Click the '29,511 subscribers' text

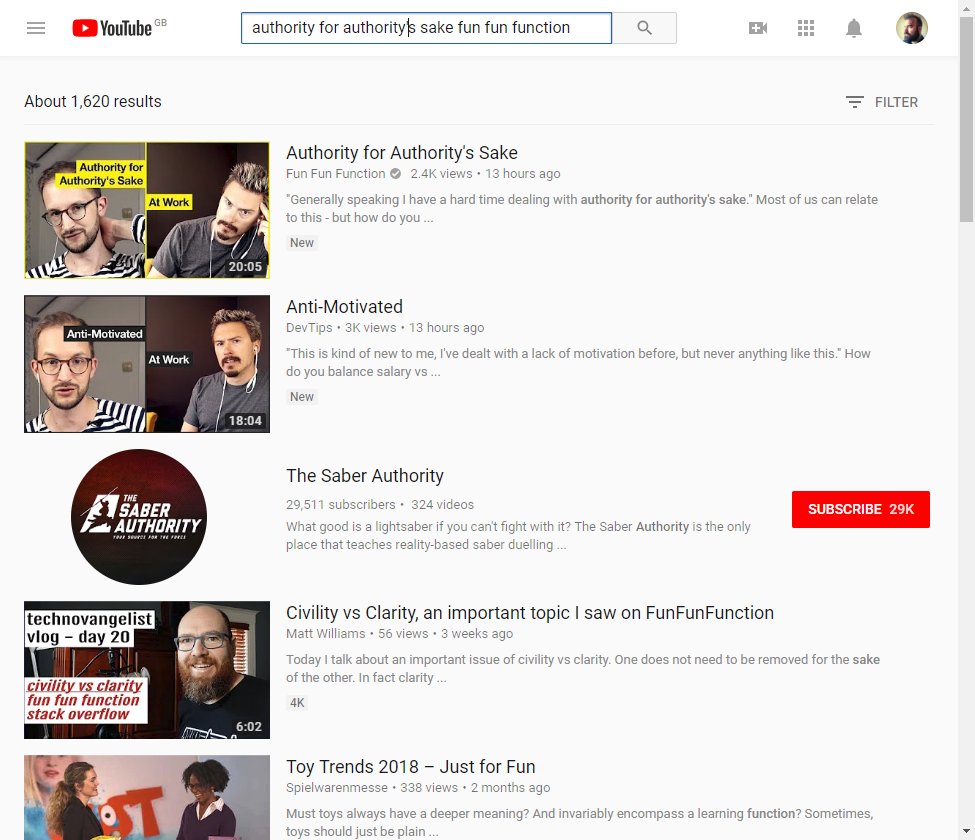click(341, 504)
